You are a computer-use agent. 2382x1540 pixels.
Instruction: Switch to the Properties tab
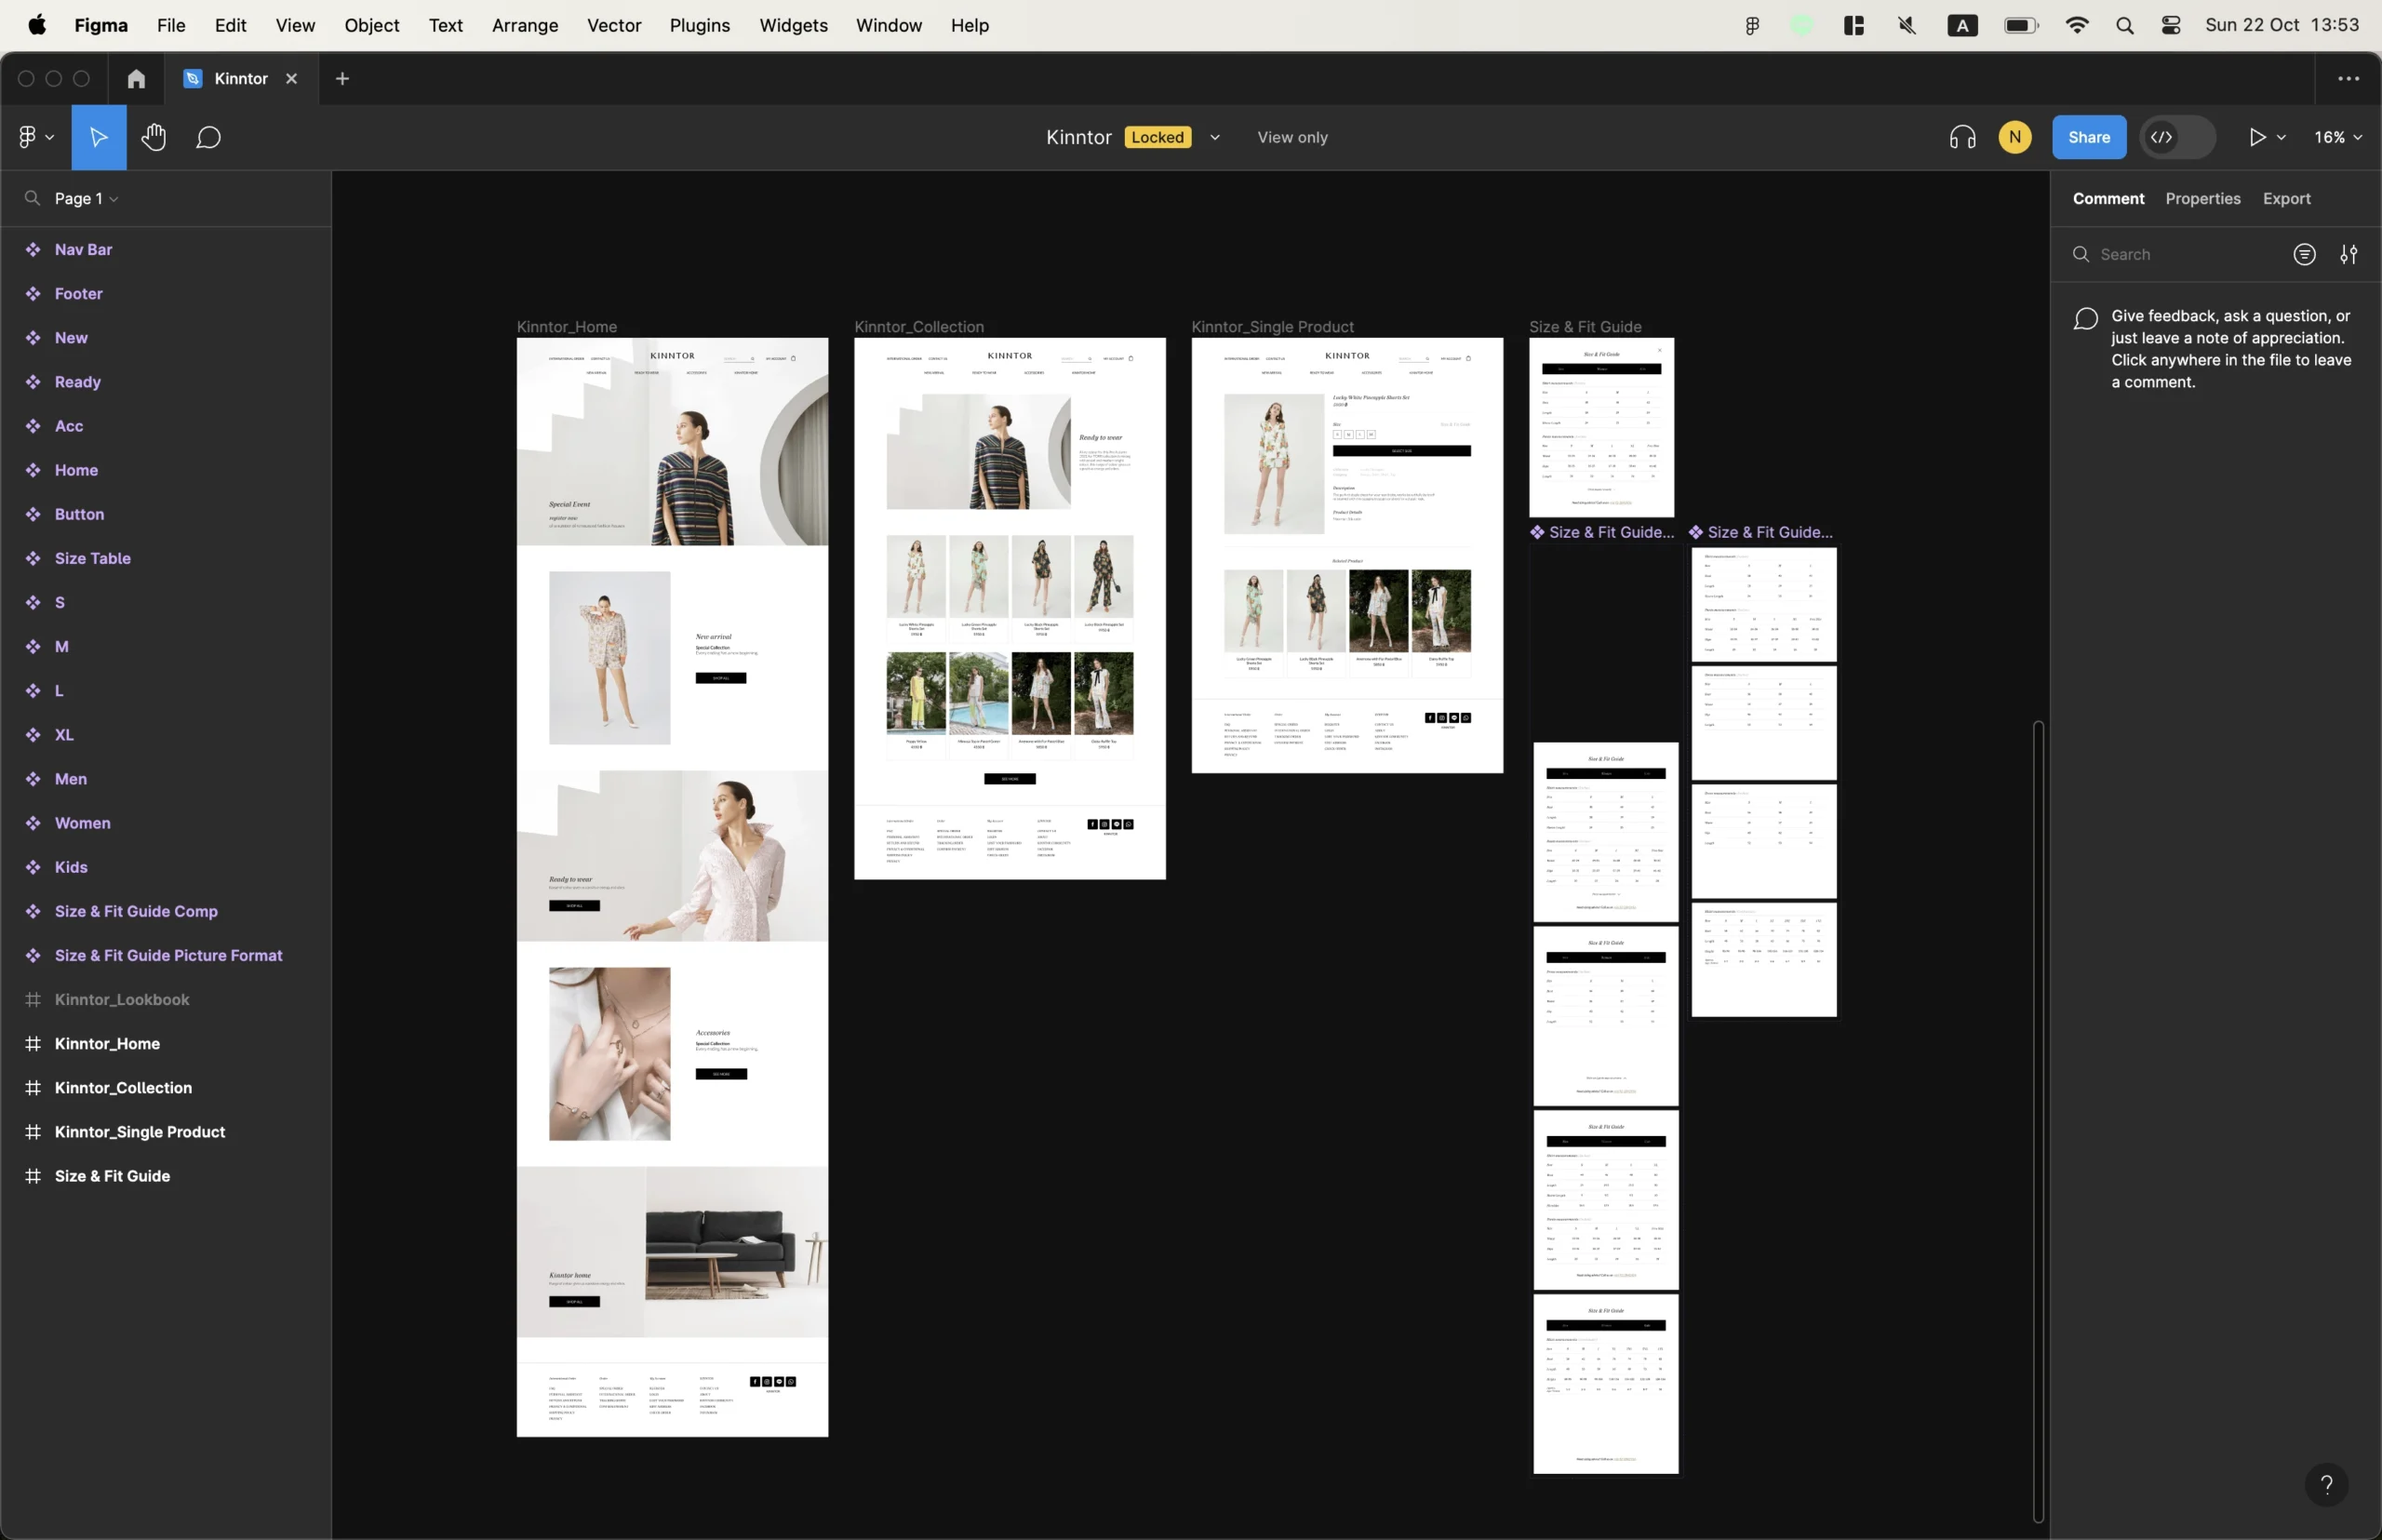pos(2202,198)
